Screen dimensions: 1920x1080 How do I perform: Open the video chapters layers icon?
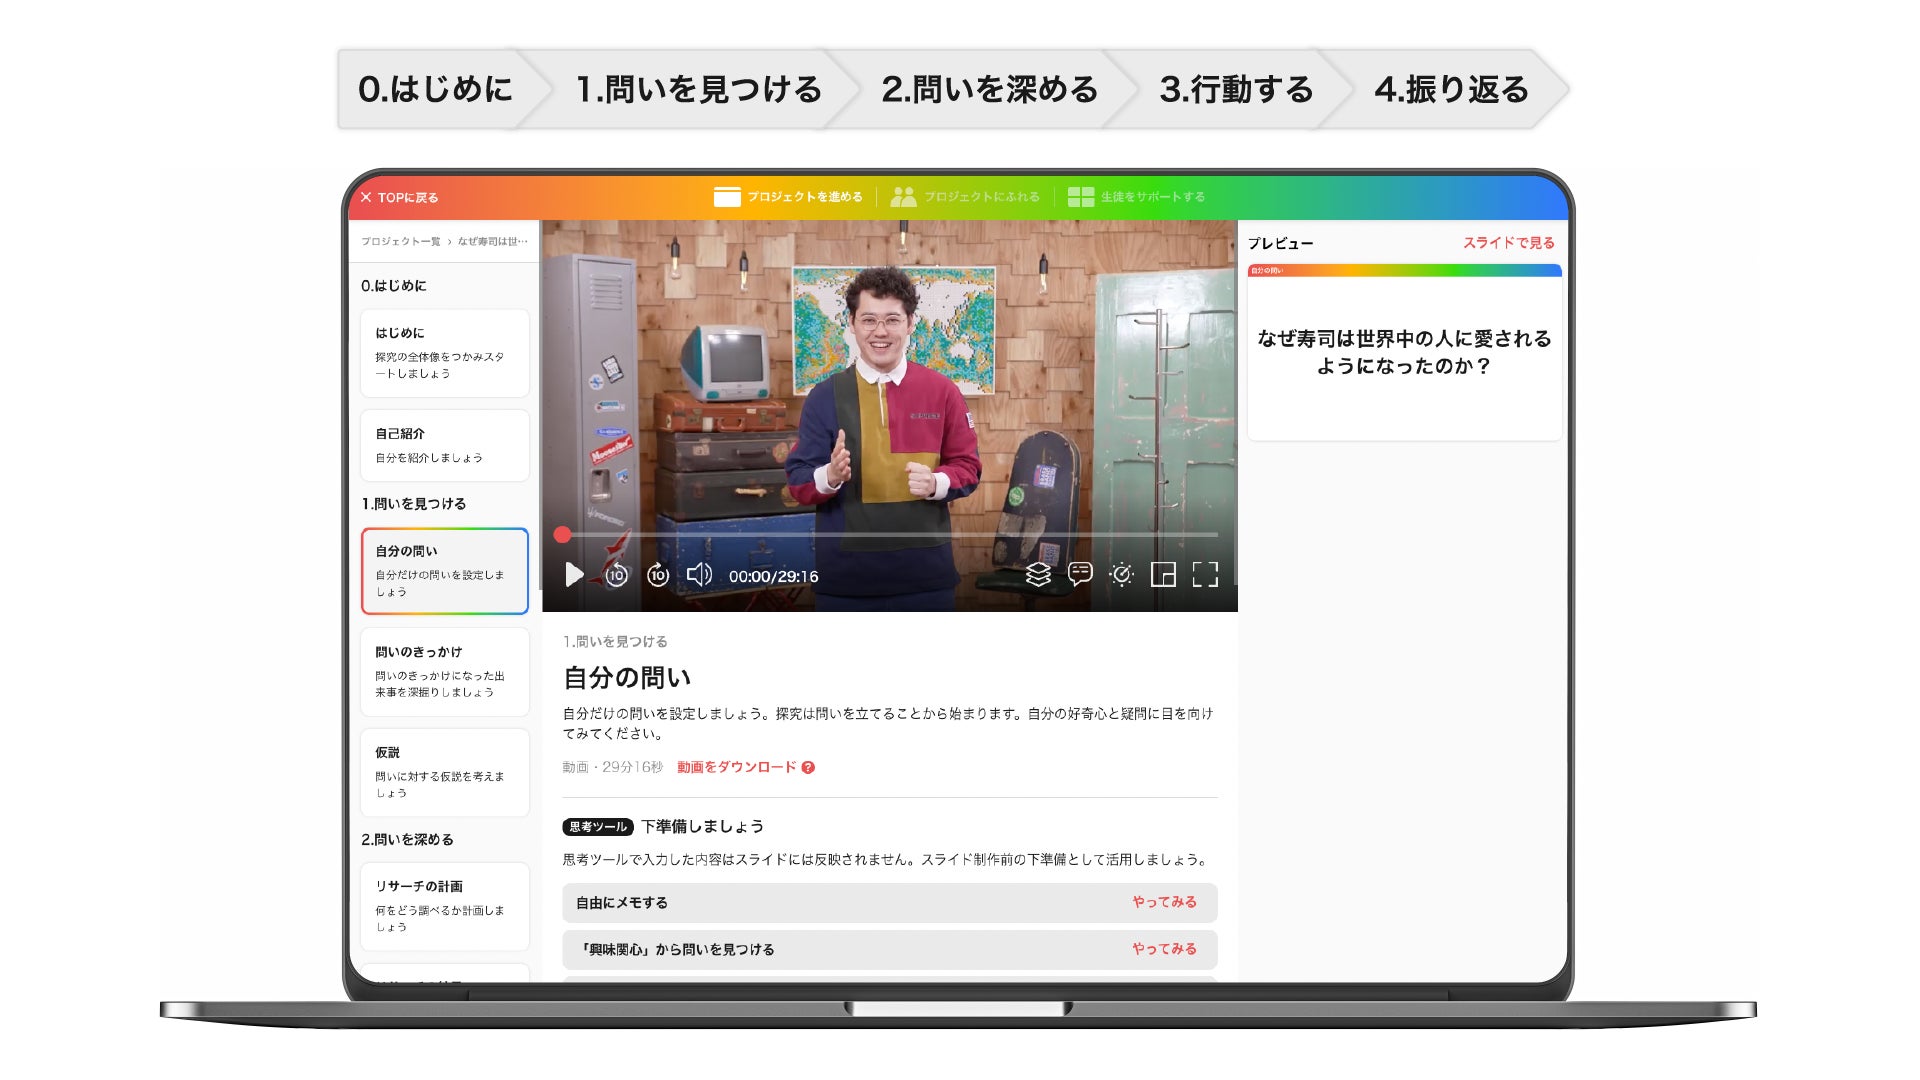pyautogui.click(x=1038, y=574)
